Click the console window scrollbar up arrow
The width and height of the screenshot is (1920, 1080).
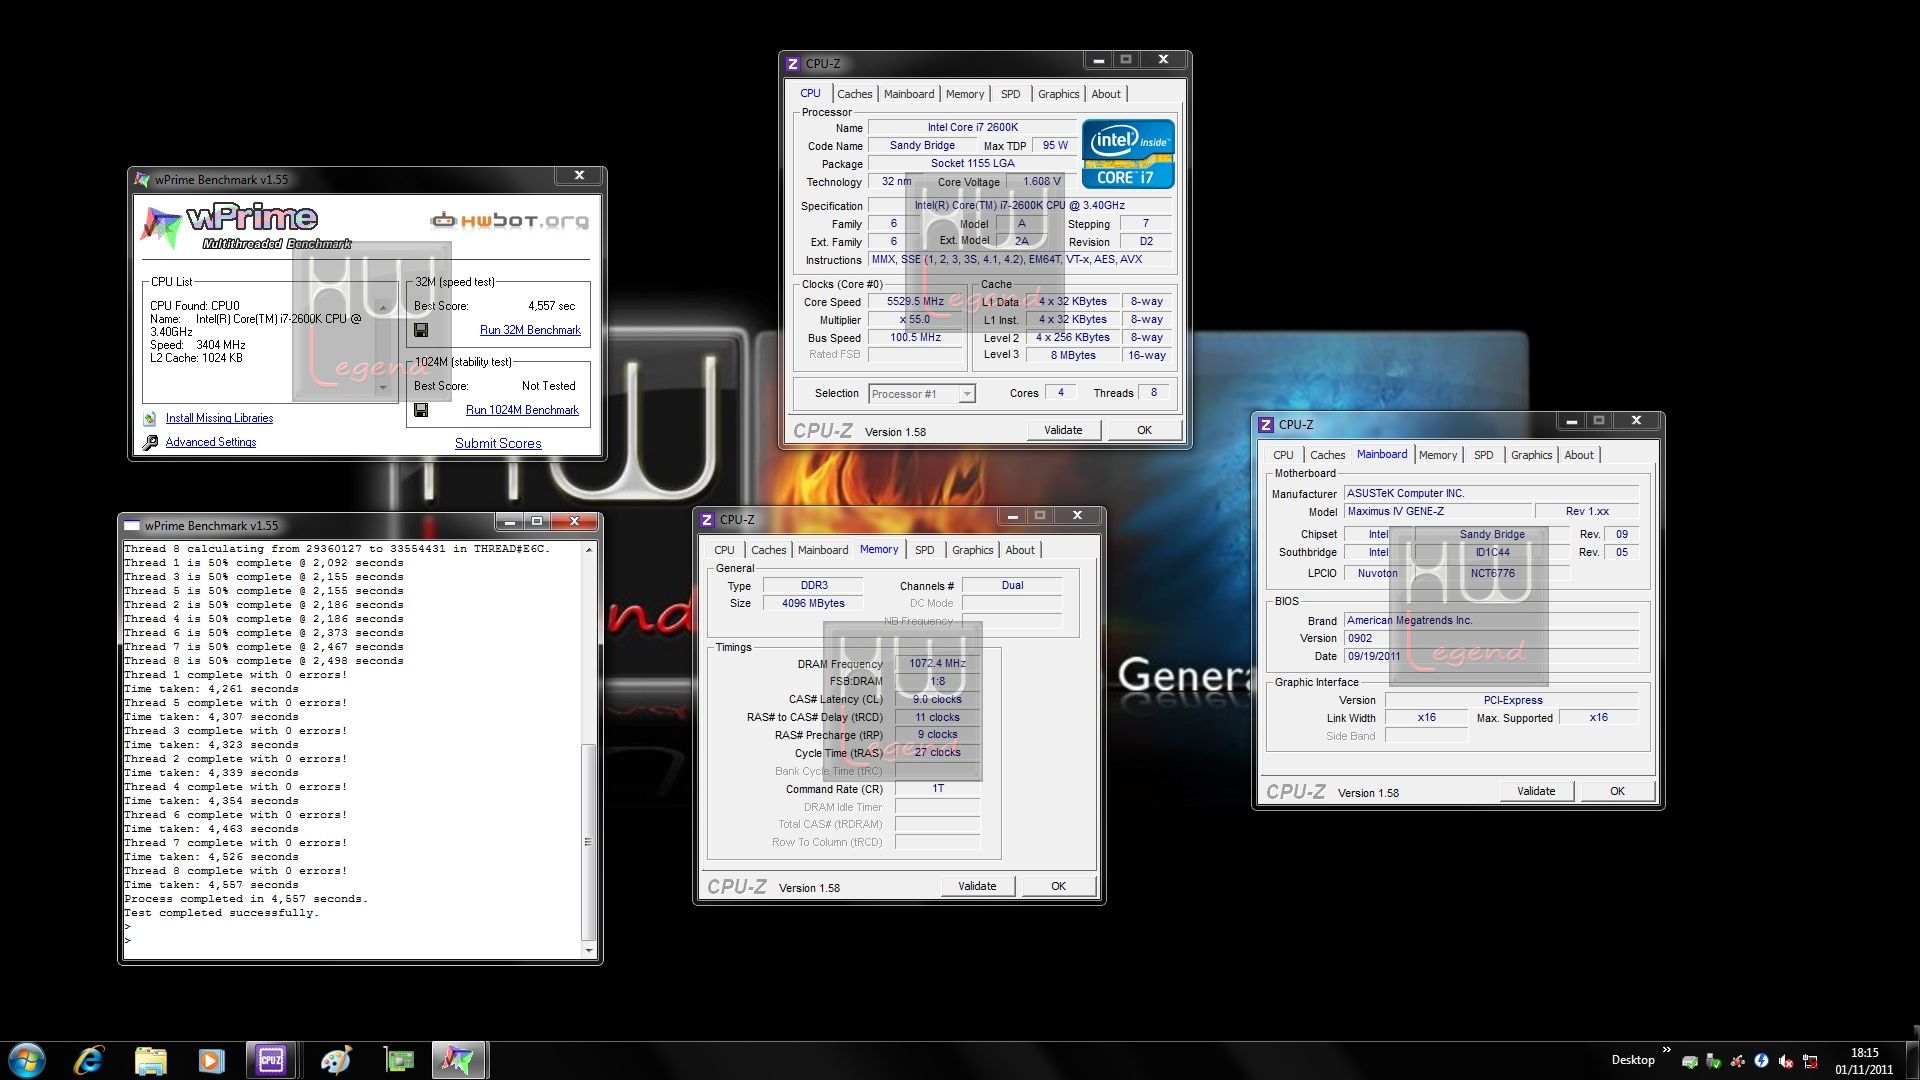pyautogui.click(x=589, y=549)
